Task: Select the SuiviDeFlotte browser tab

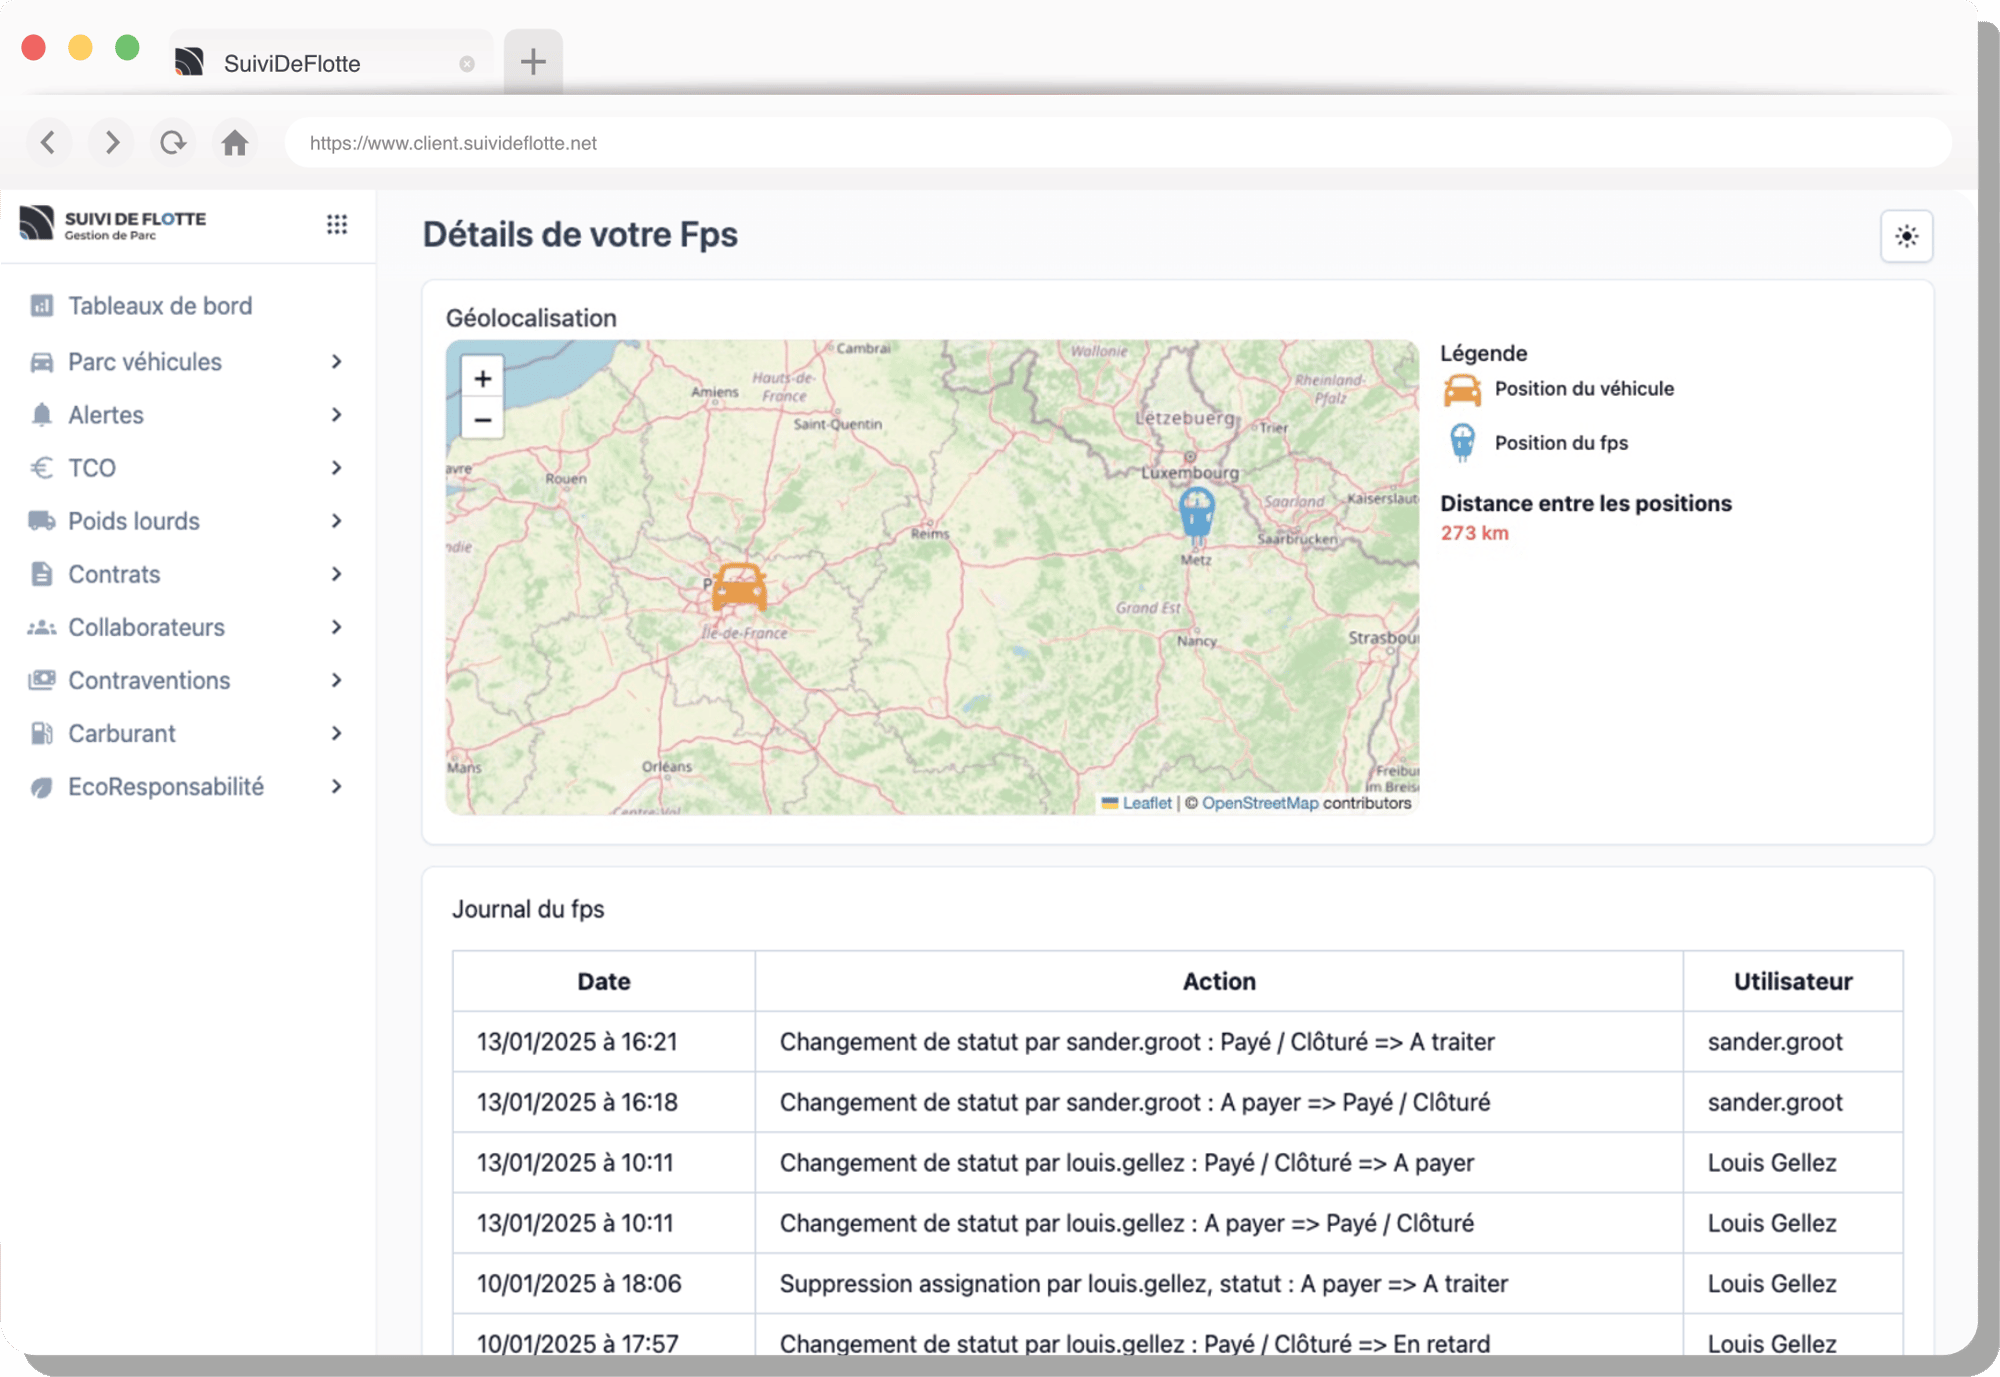Action: [x=330, y=63]
